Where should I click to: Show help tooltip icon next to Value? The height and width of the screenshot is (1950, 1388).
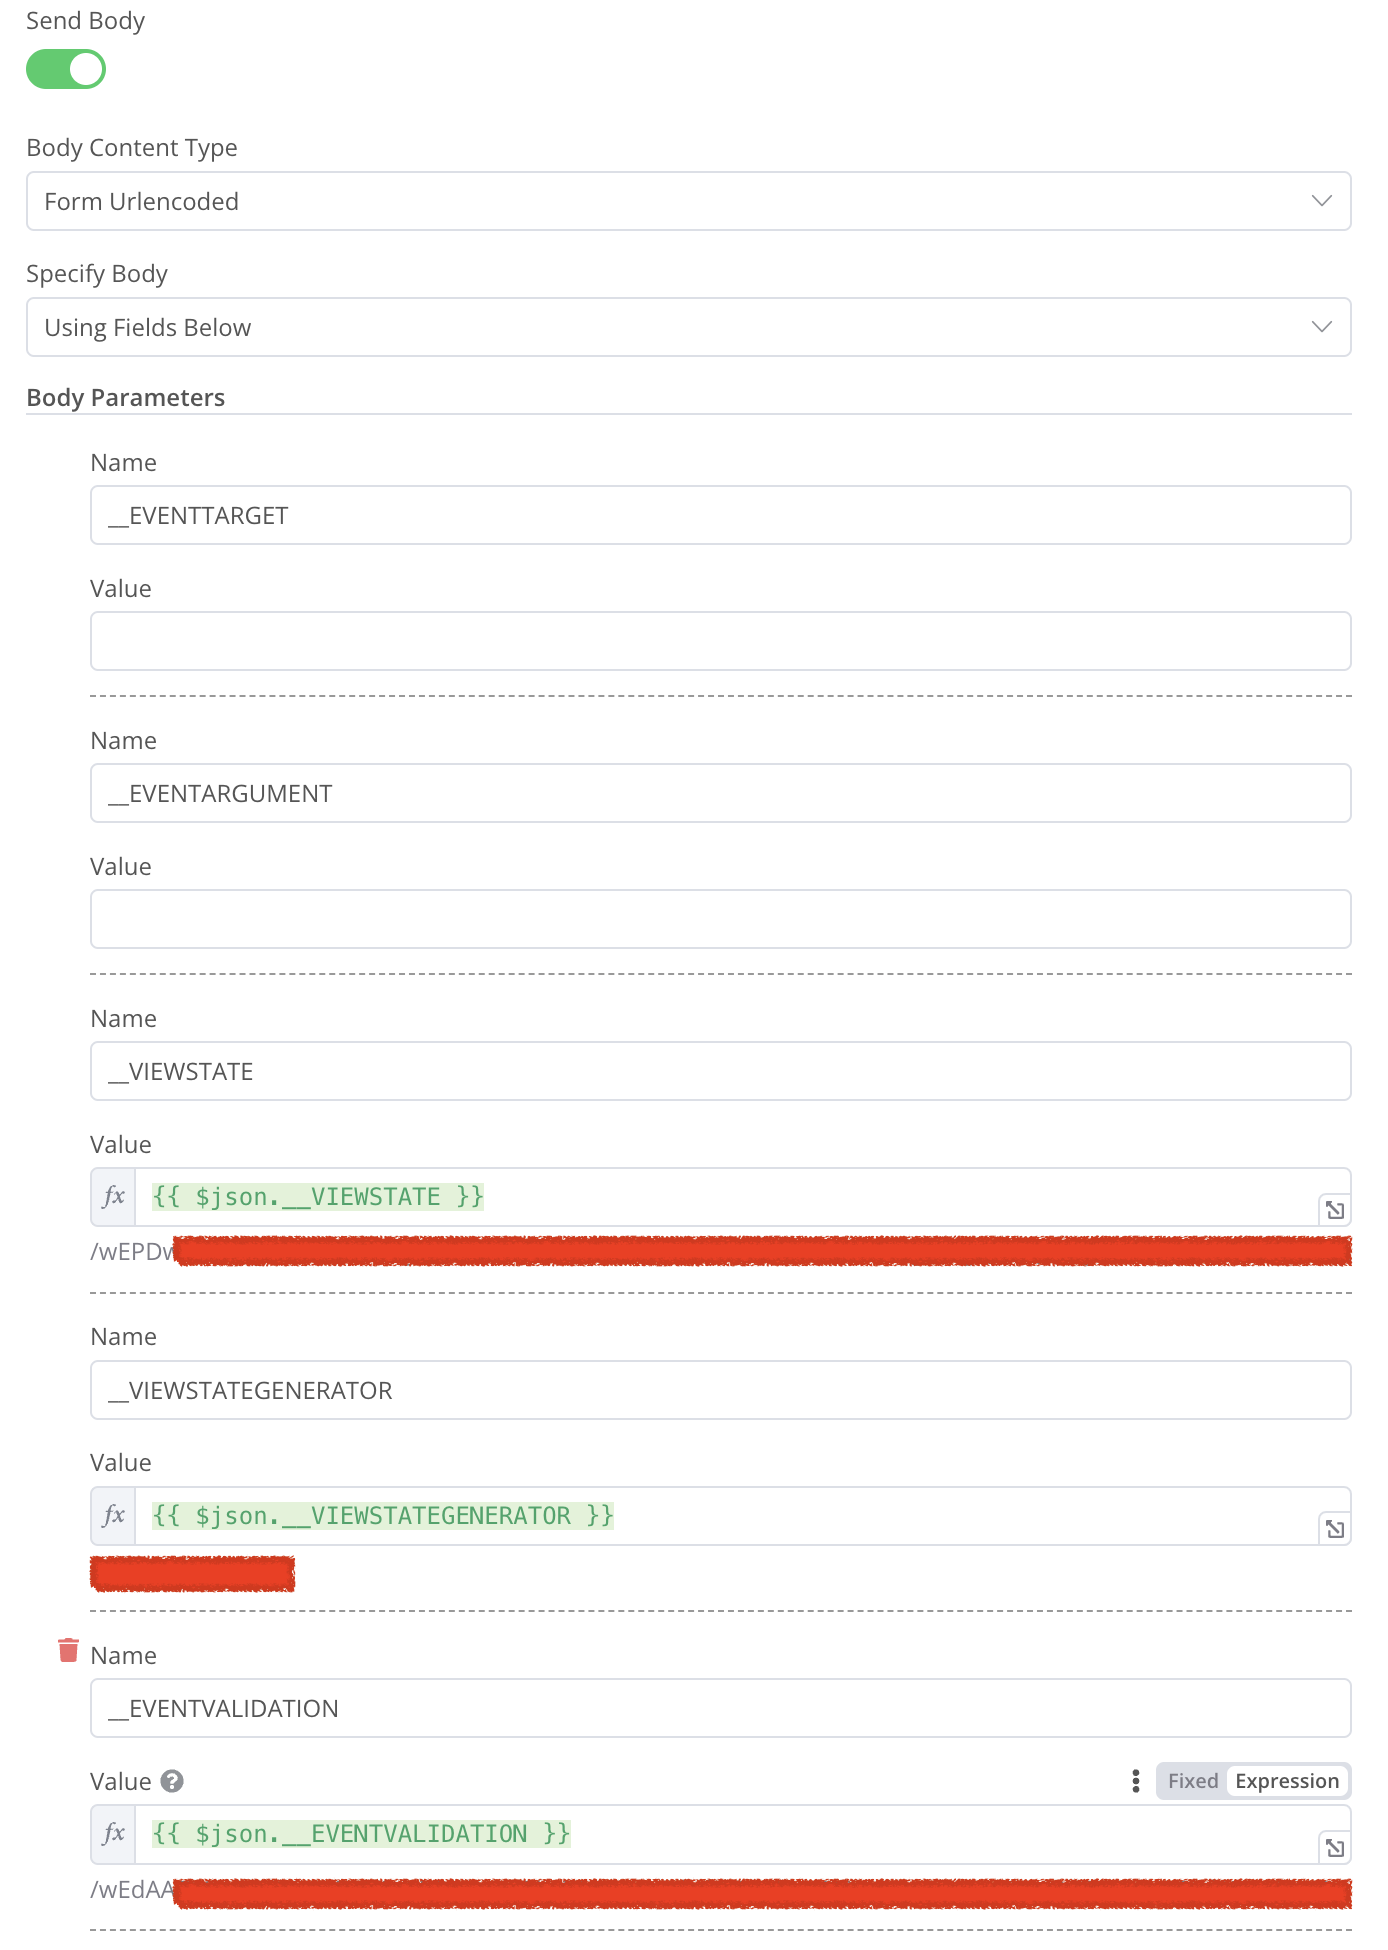(172, 1781)
